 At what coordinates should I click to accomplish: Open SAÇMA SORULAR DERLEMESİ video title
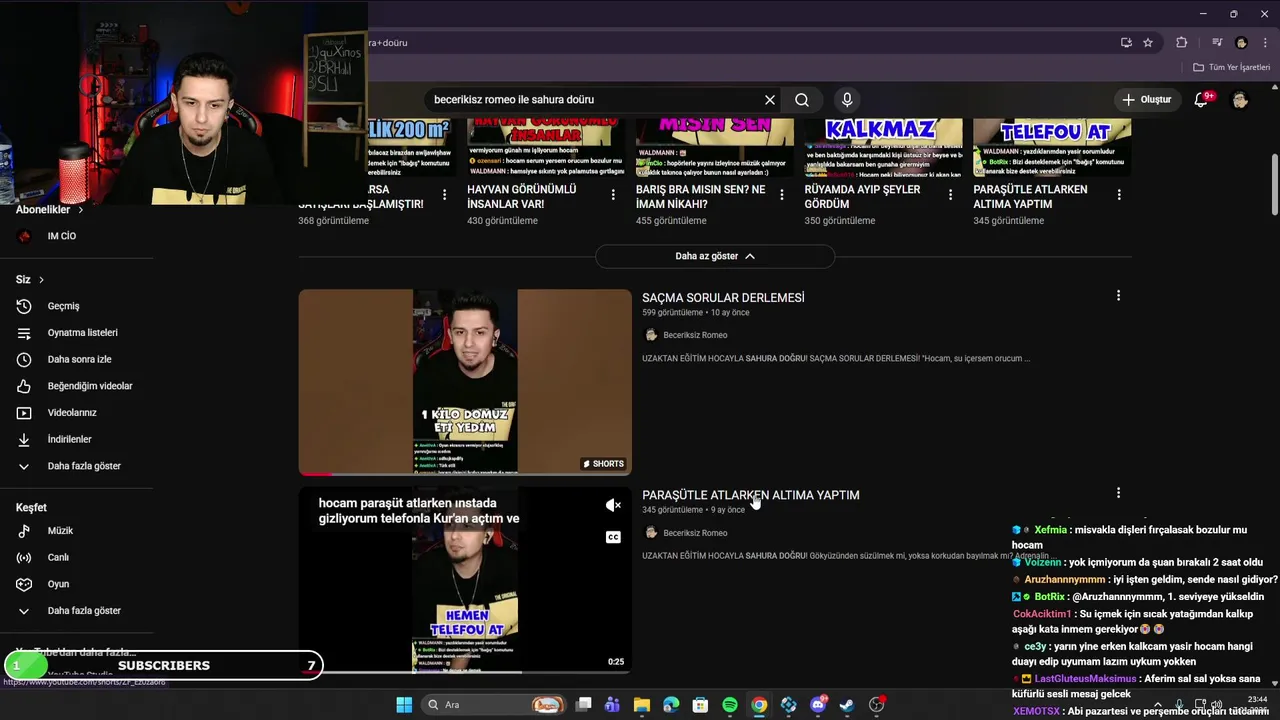pyautogui.click(x=723, y=298)
